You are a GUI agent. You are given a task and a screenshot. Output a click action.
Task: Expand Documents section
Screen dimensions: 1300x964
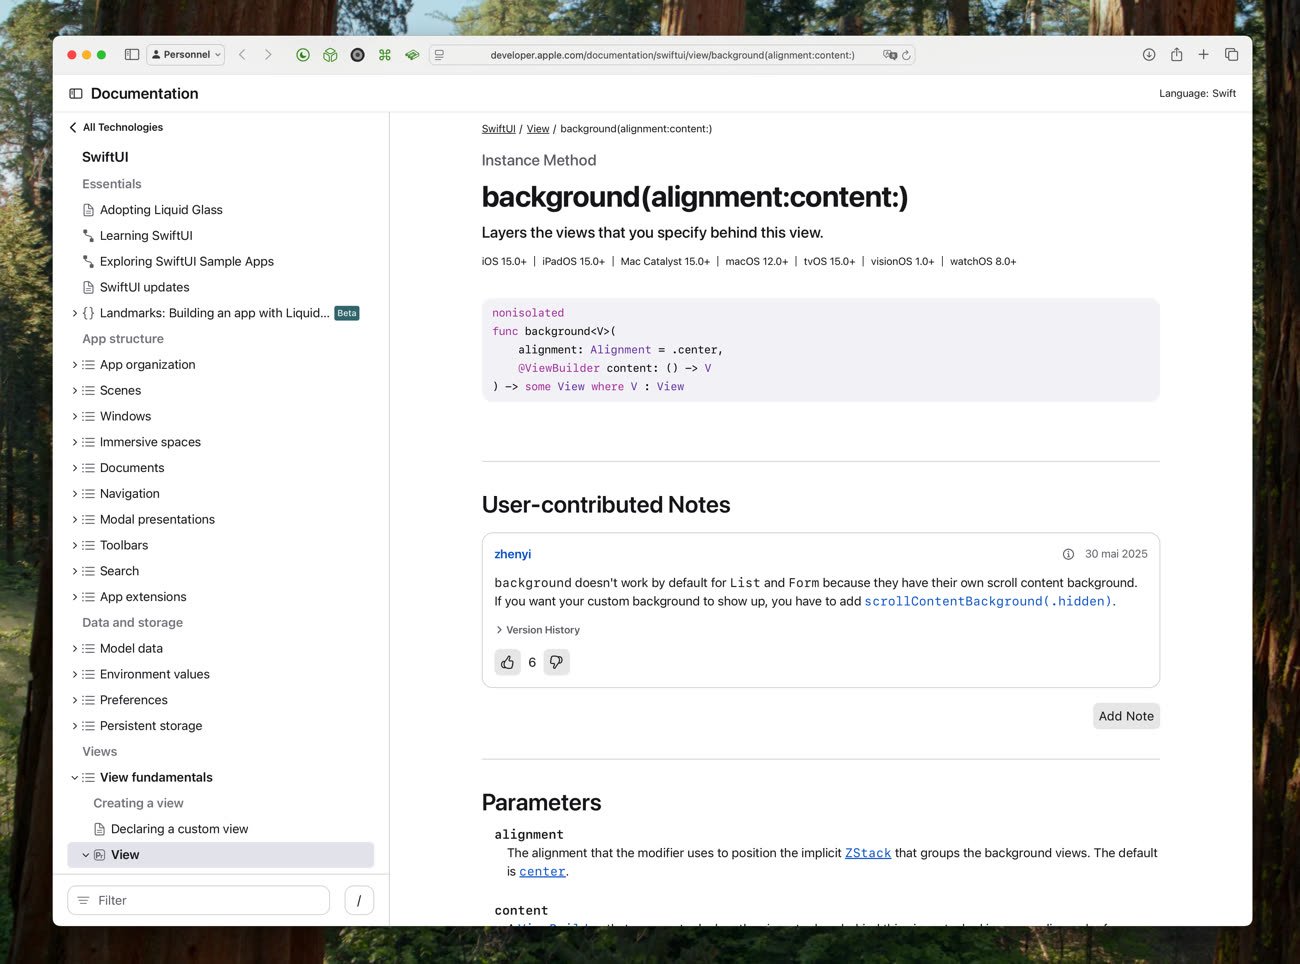click(x=74, y=469)
